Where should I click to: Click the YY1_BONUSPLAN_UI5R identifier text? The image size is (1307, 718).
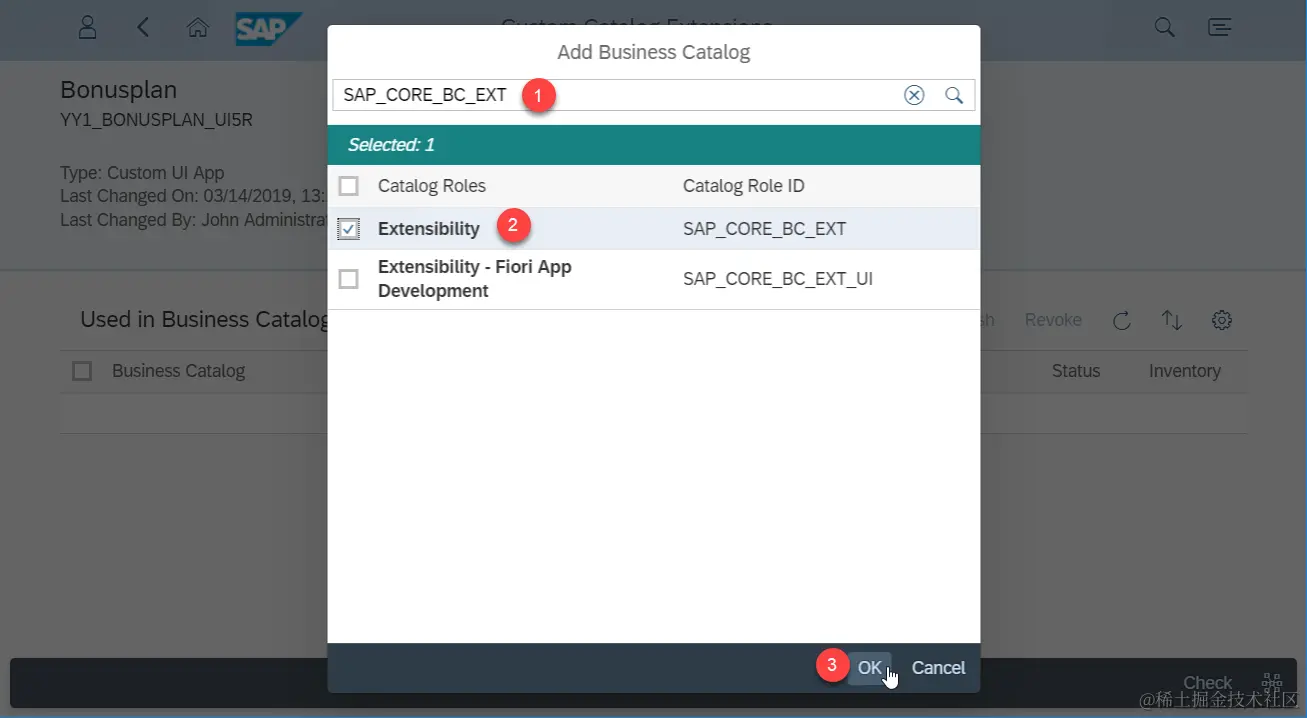click(x=156, y=120)
